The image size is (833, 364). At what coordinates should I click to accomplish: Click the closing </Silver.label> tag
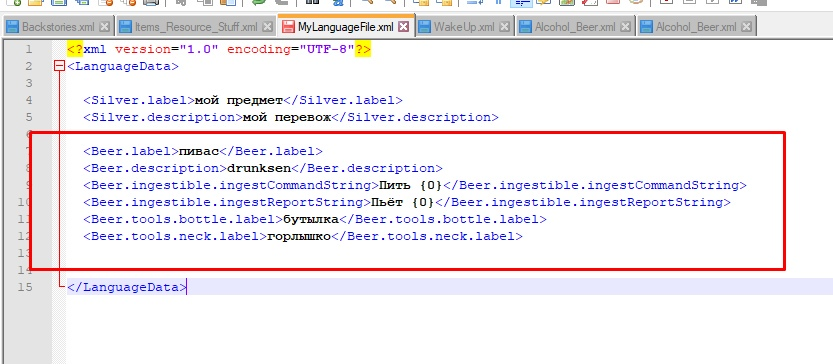click(343, 100)
